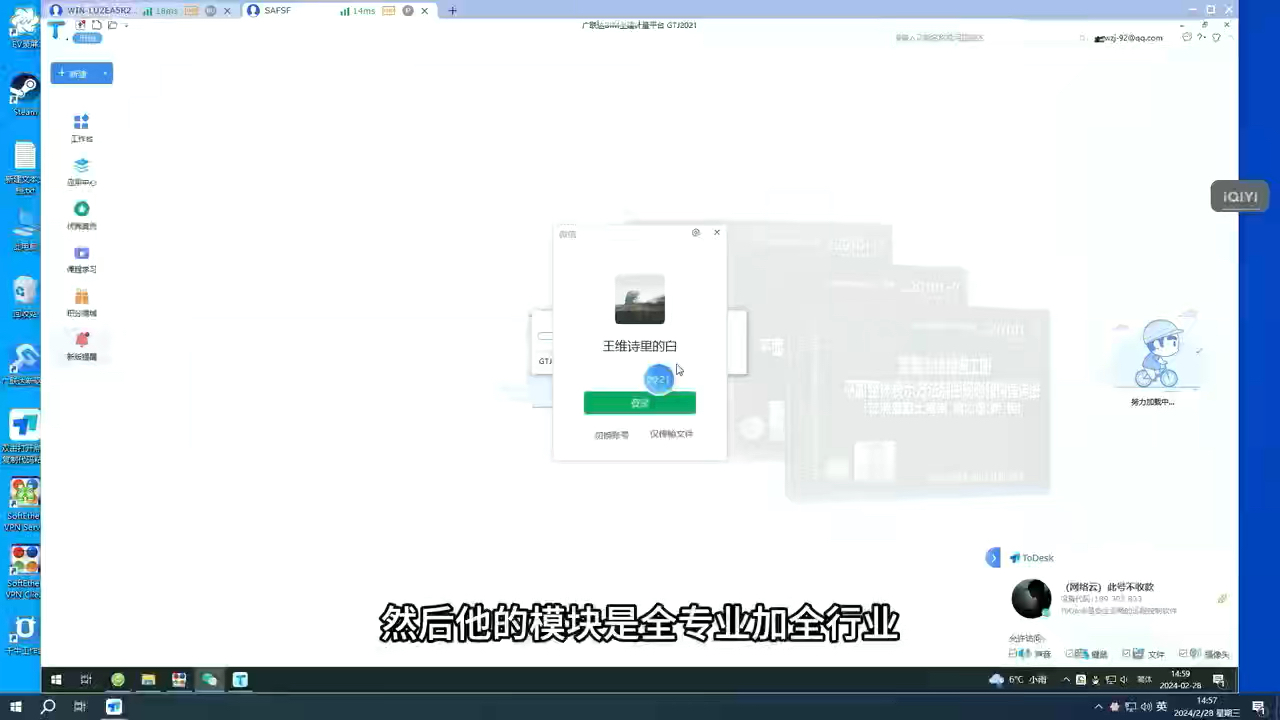1280x720 pixels.
Task: Click the user account email at top right
Action: [1129, 38]
